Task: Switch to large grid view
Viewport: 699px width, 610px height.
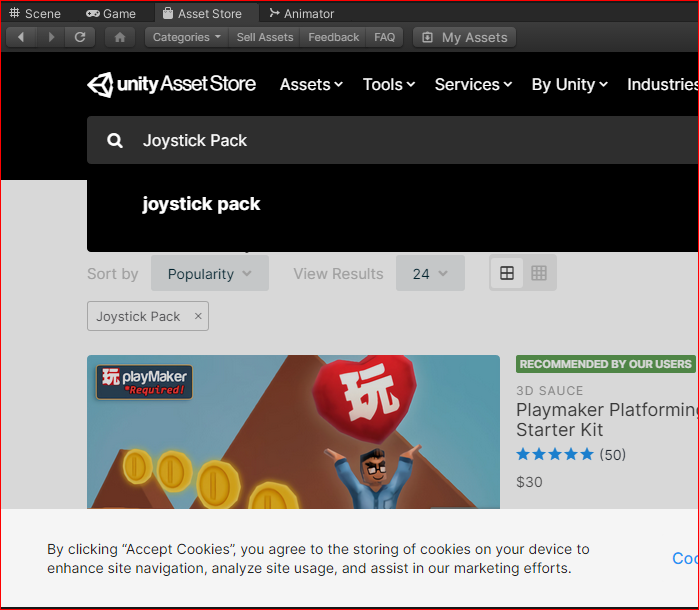Action: tap(507, 273)
